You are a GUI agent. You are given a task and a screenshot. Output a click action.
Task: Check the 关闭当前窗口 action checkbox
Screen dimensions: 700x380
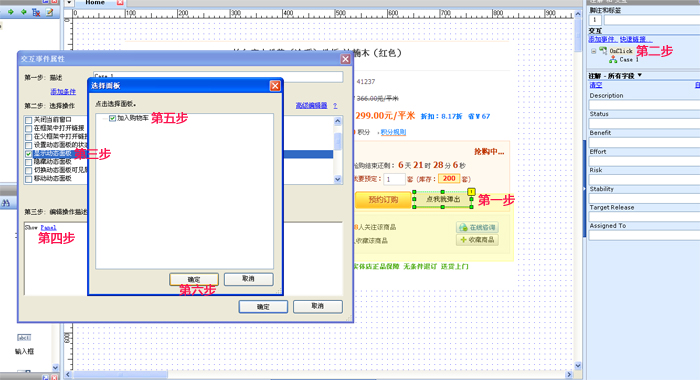click(x=29, y=120)
